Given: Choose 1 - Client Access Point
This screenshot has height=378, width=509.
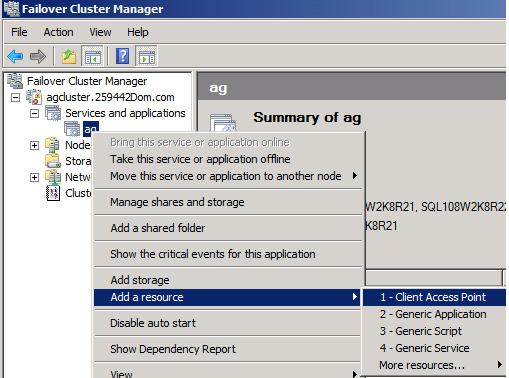Looking at the screenshot, I should [434, 297].
